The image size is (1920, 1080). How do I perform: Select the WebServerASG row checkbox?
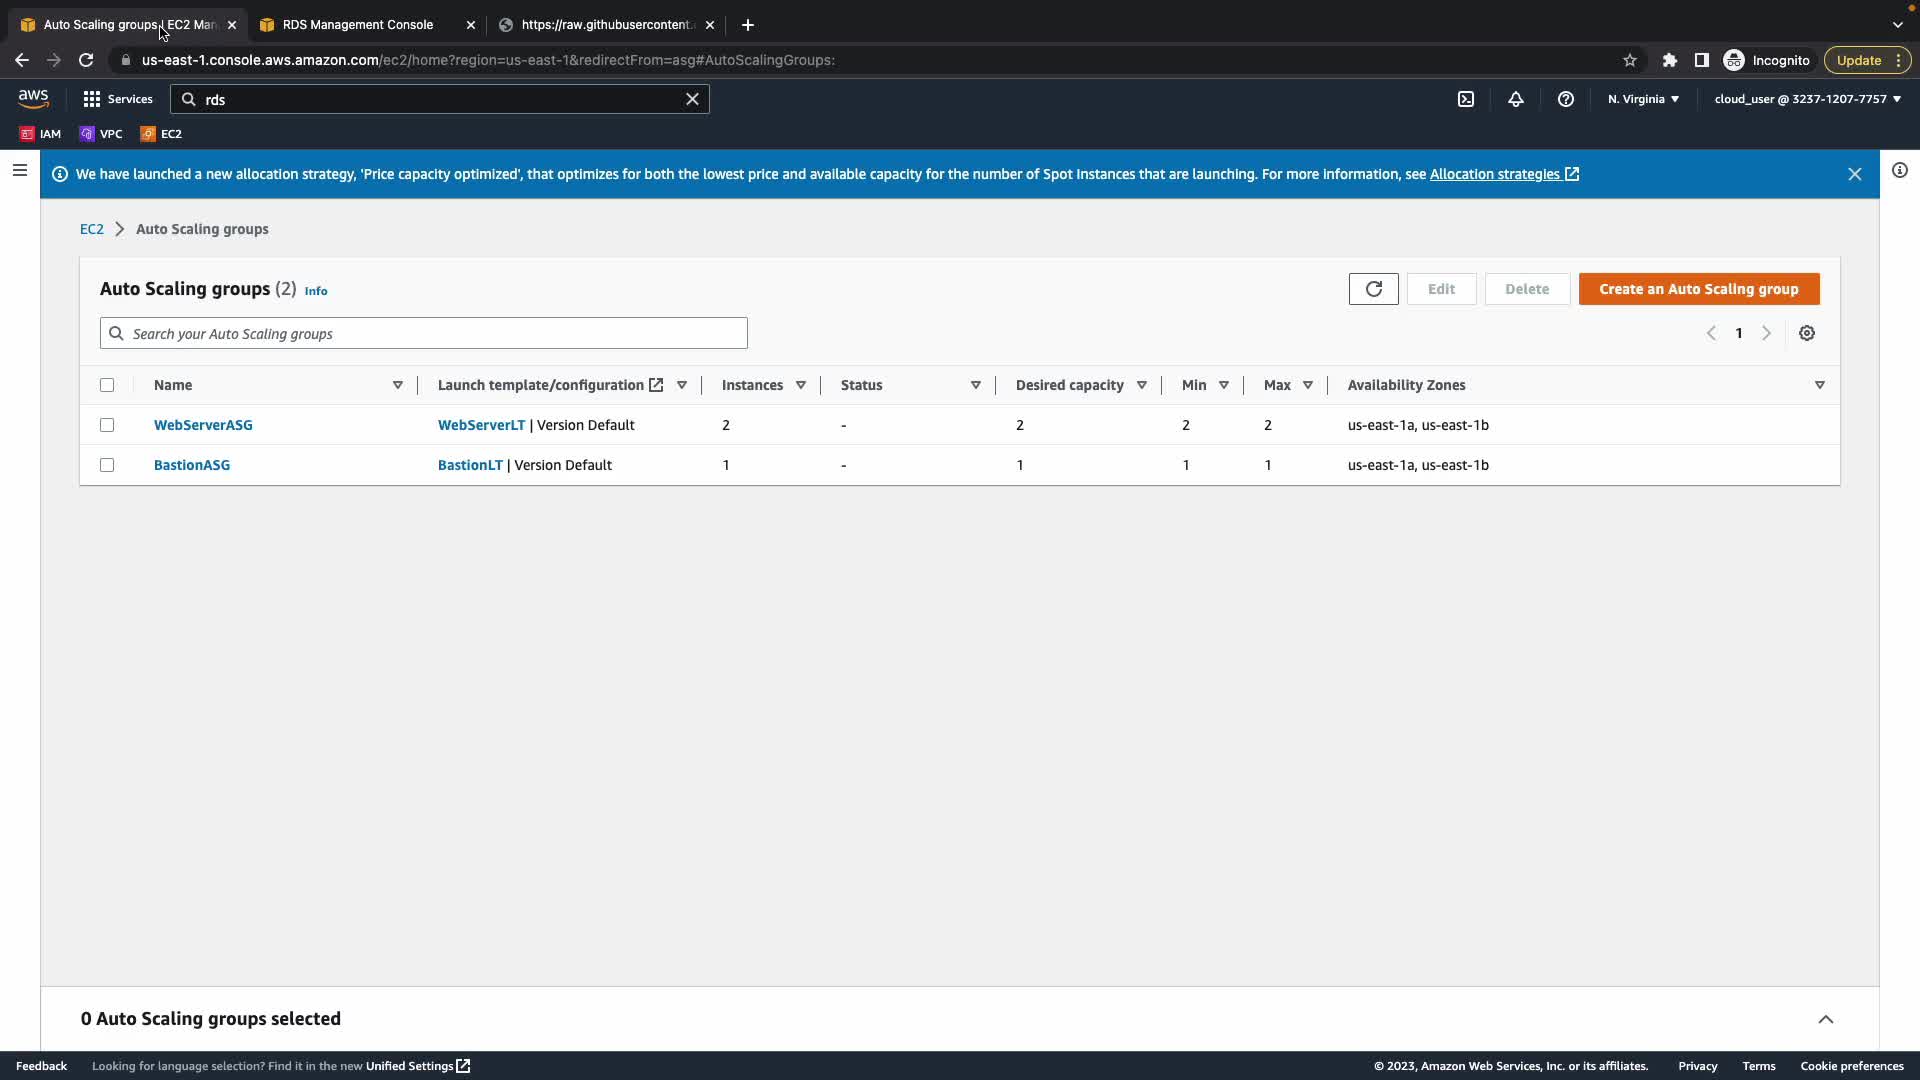click(x=107, y=425)
